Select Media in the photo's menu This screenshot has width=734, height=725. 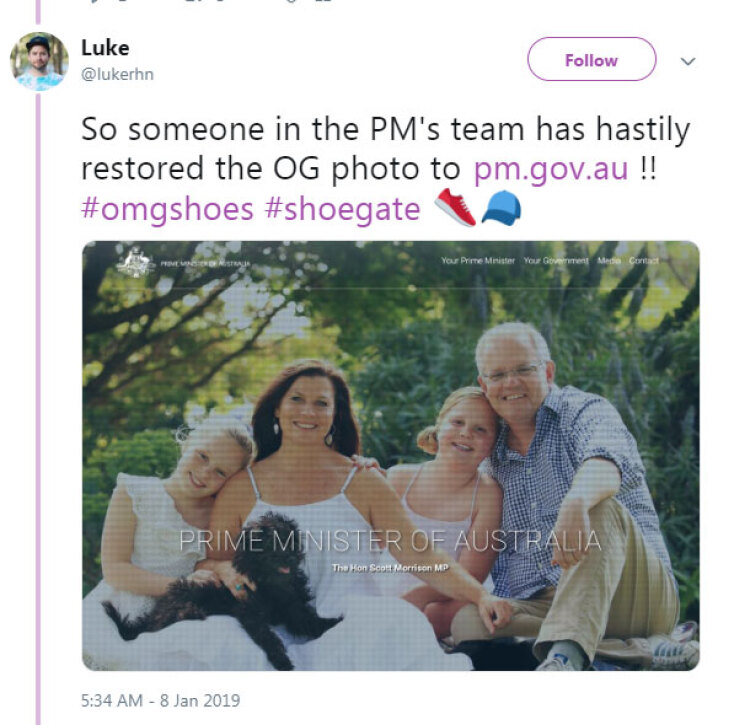tap(609, 261)
